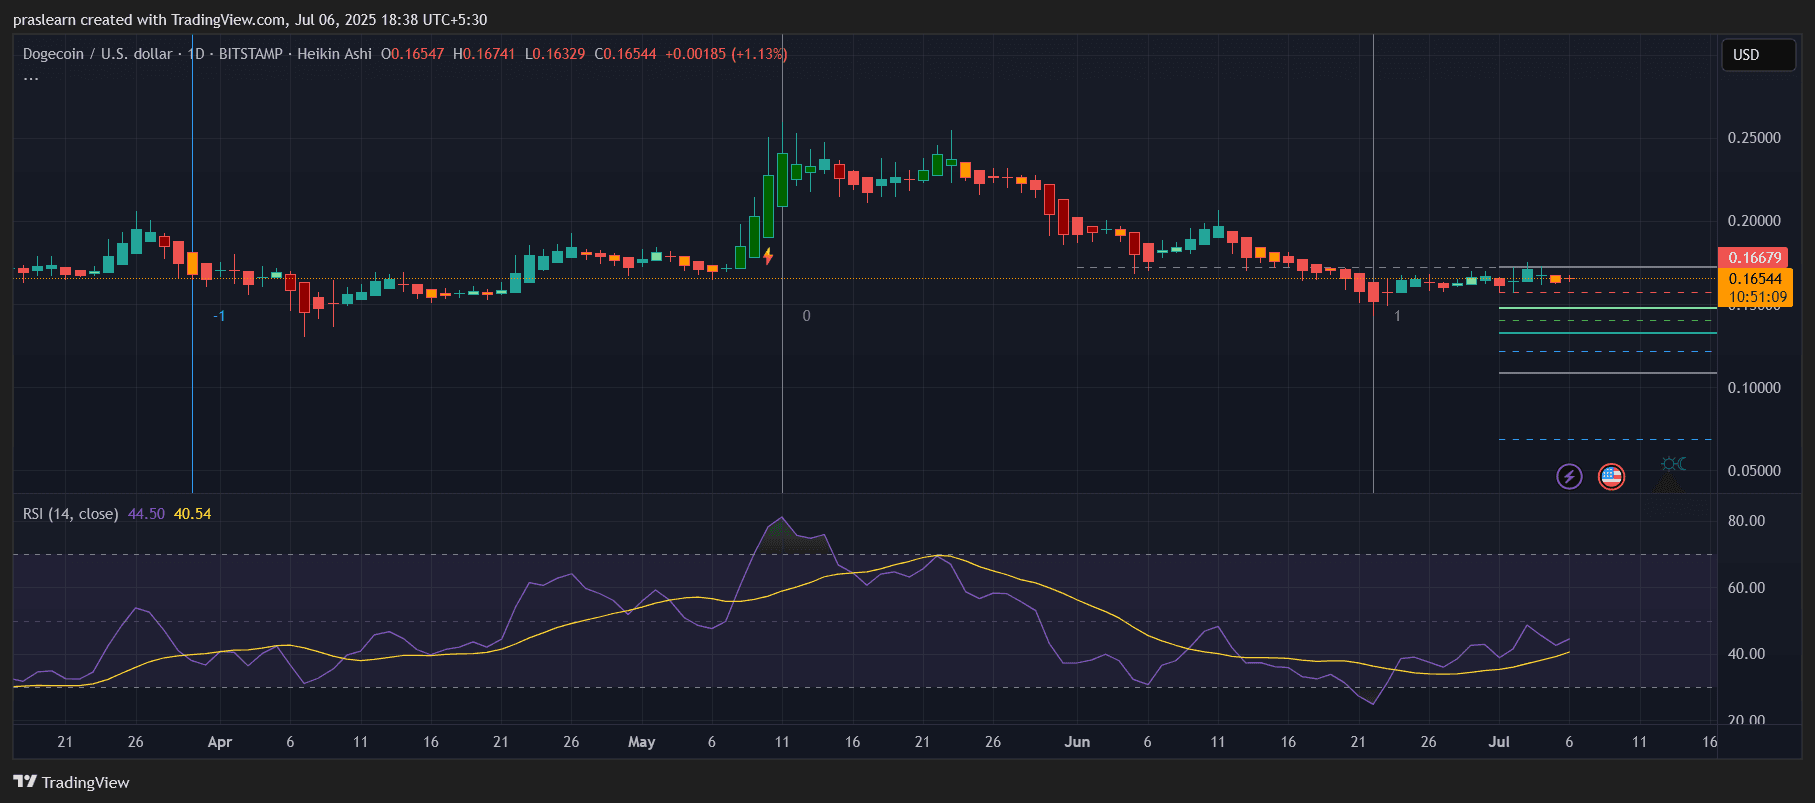Click the sun and moon icon
The width and height of the screenshot is (1815, 803).
[x=1673, y=464]
